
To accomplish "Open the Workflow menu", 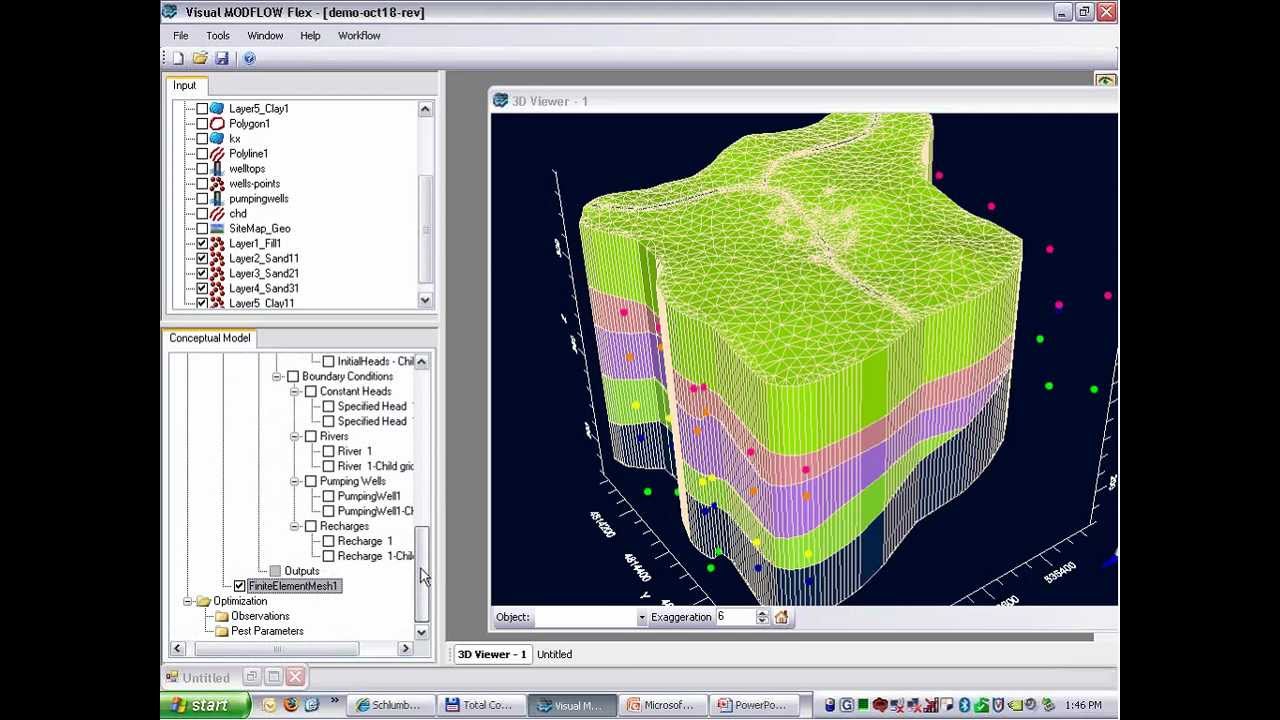I will tap(359, 36).
